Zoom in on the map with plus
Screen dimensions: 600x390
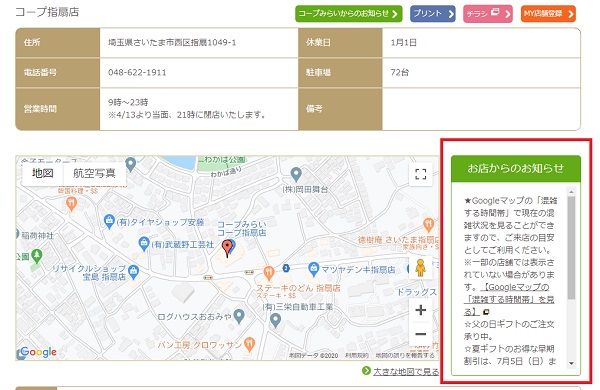pyautogui.click(x=421, y=310)
